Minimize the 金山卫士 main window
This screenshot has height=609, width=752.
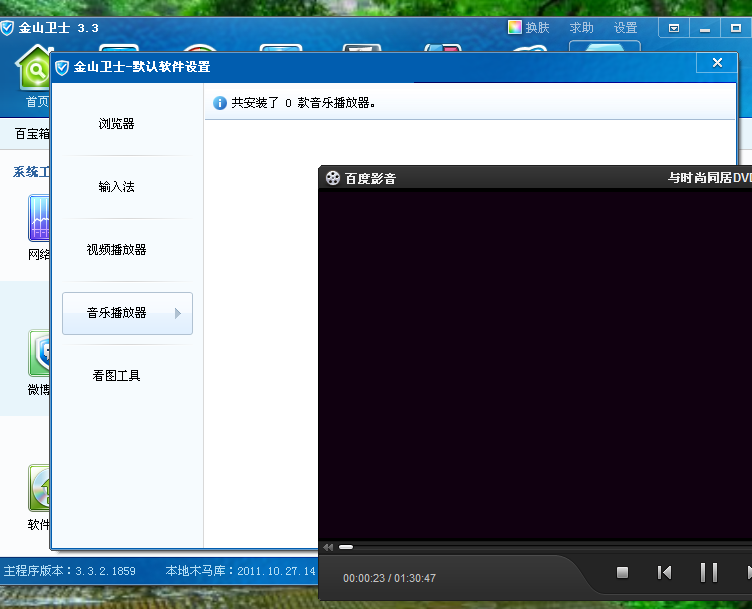705,28
